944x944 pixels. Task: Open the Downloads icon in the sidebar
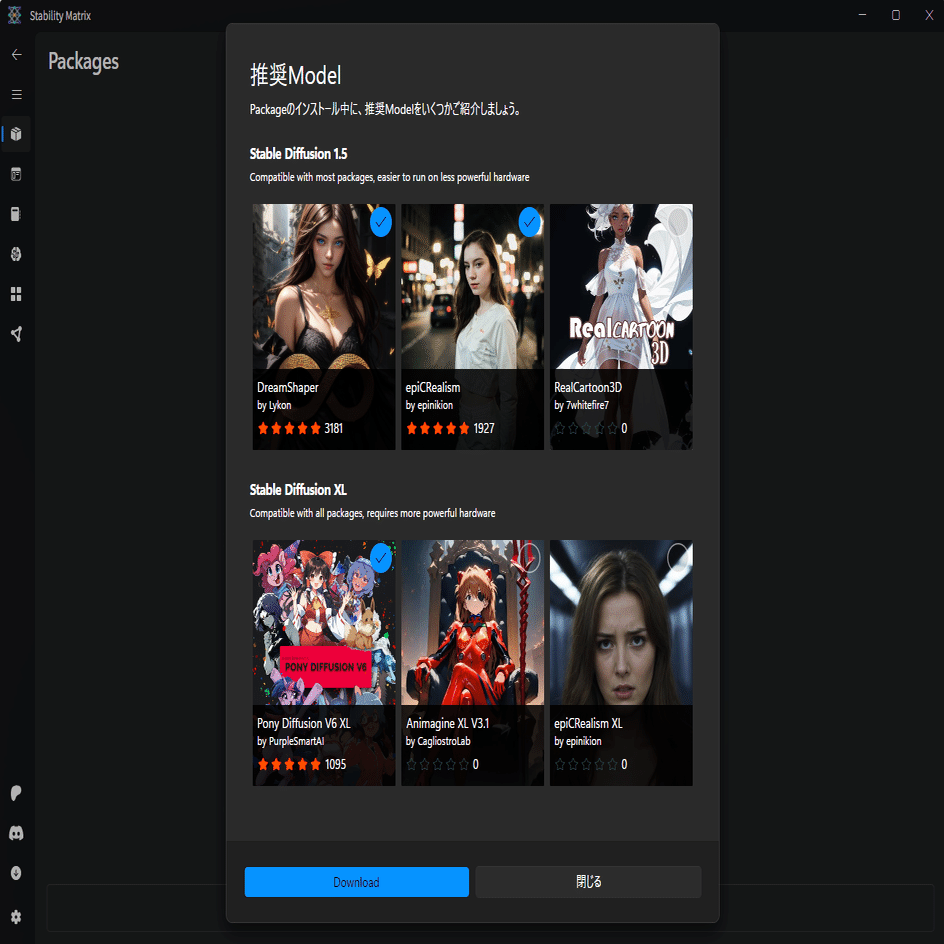[16, 873]
